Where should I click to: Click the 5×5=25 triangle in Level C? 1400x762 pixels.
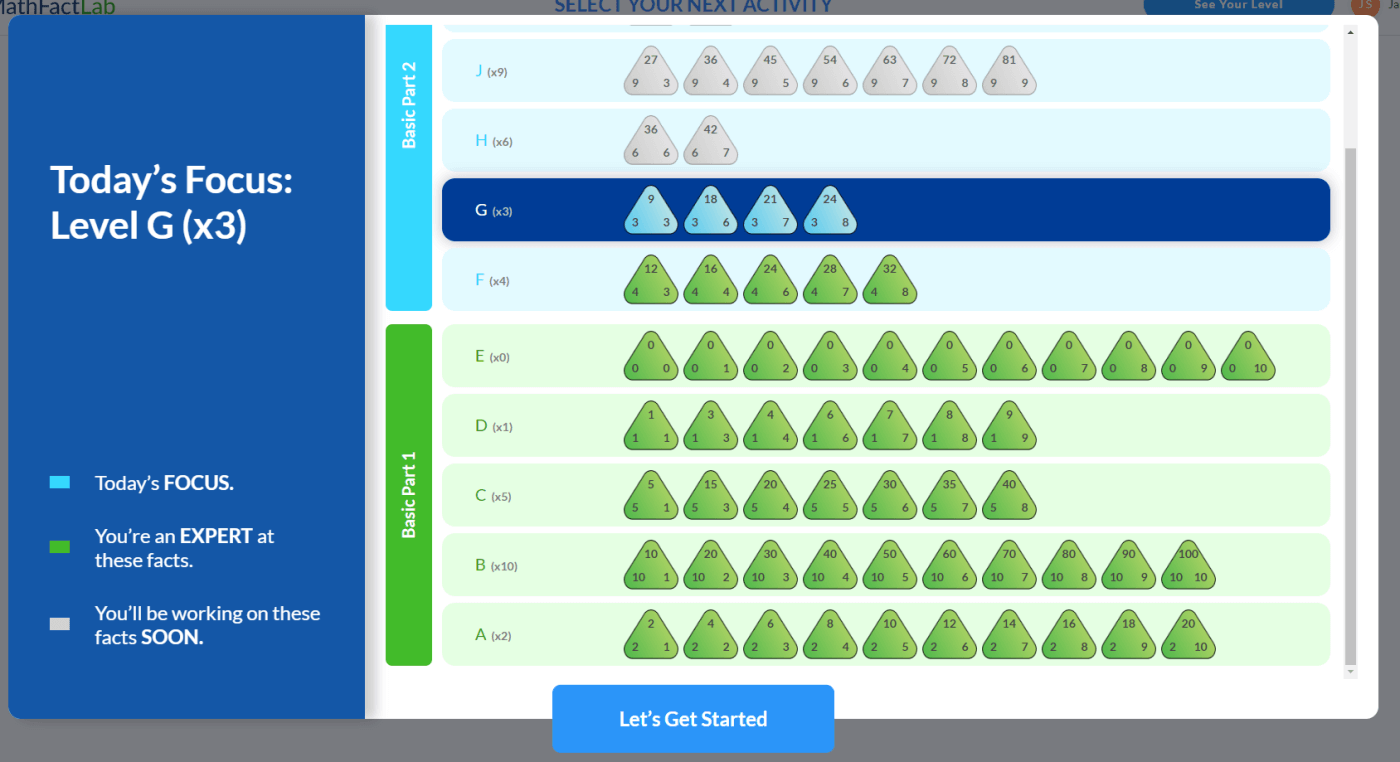click(829, 497)
